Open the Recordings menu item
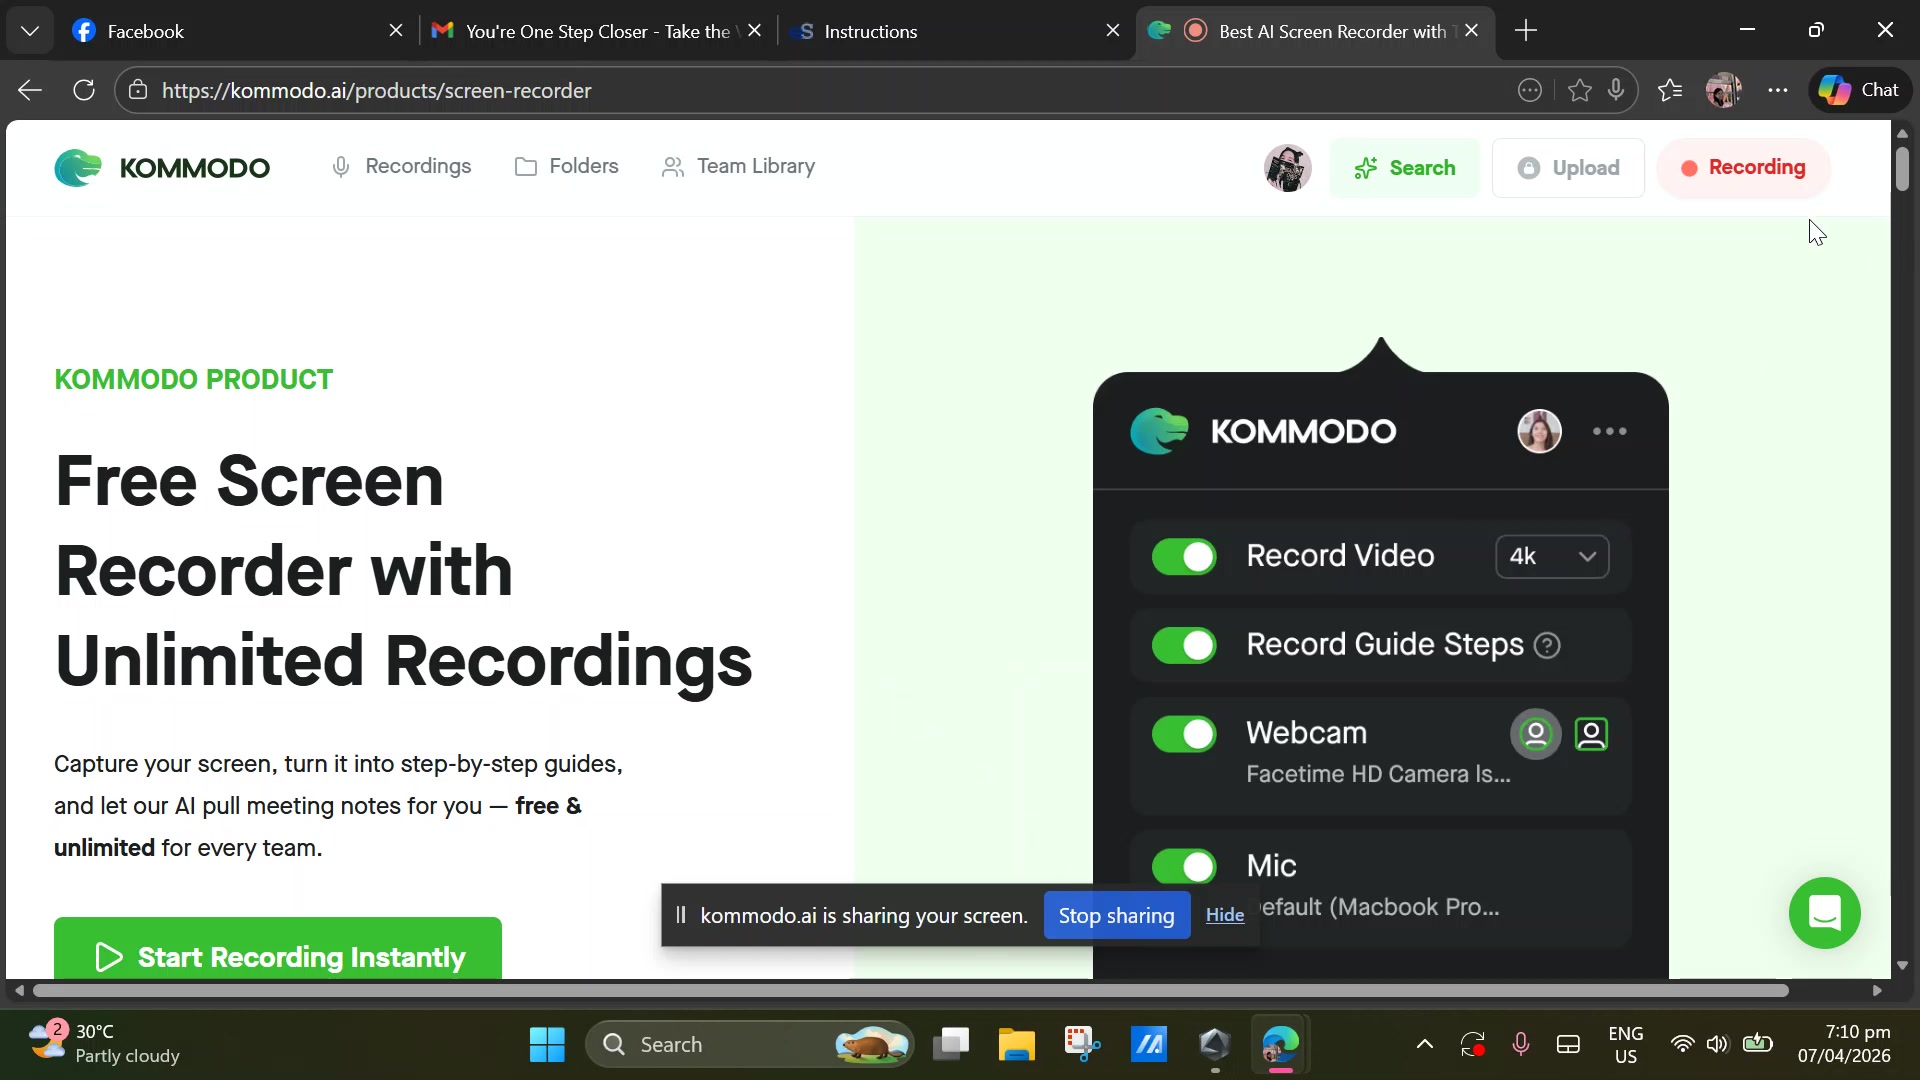This screenshot has height=1080, width=1920. pos(401,167)
